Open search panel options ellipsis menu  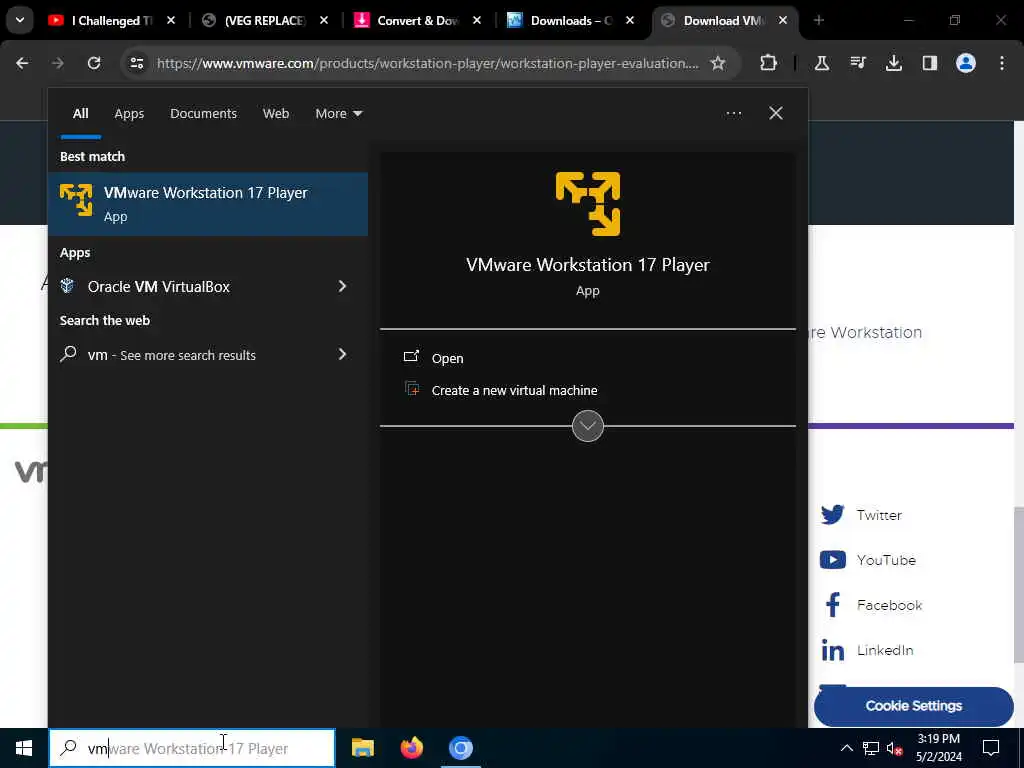(733, 114)
